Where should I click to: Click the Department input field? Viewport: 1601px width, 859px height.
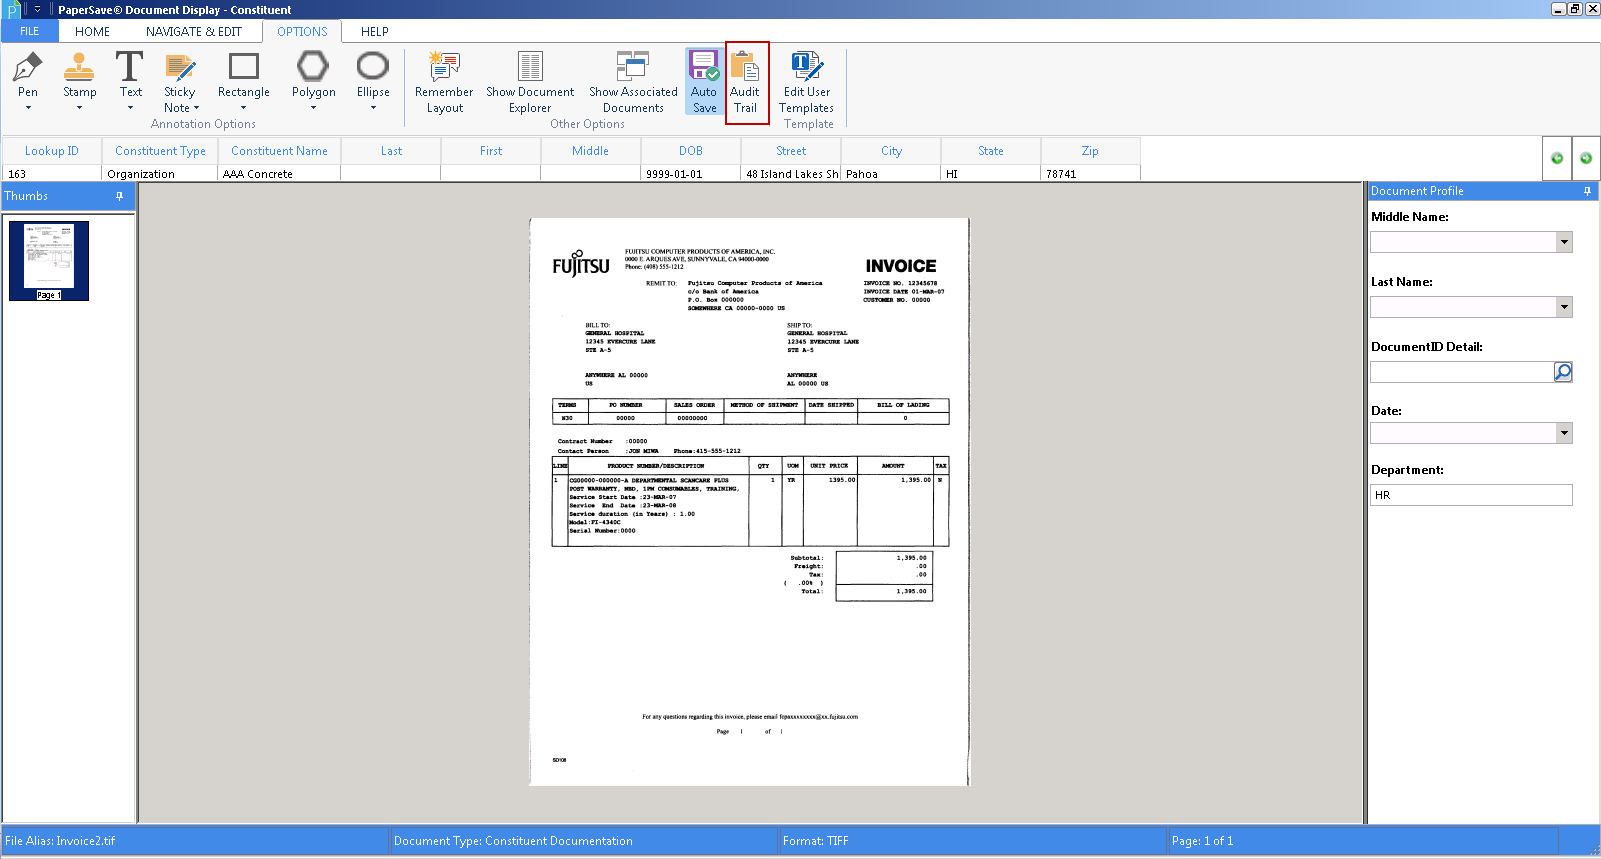click(1470, 495)
